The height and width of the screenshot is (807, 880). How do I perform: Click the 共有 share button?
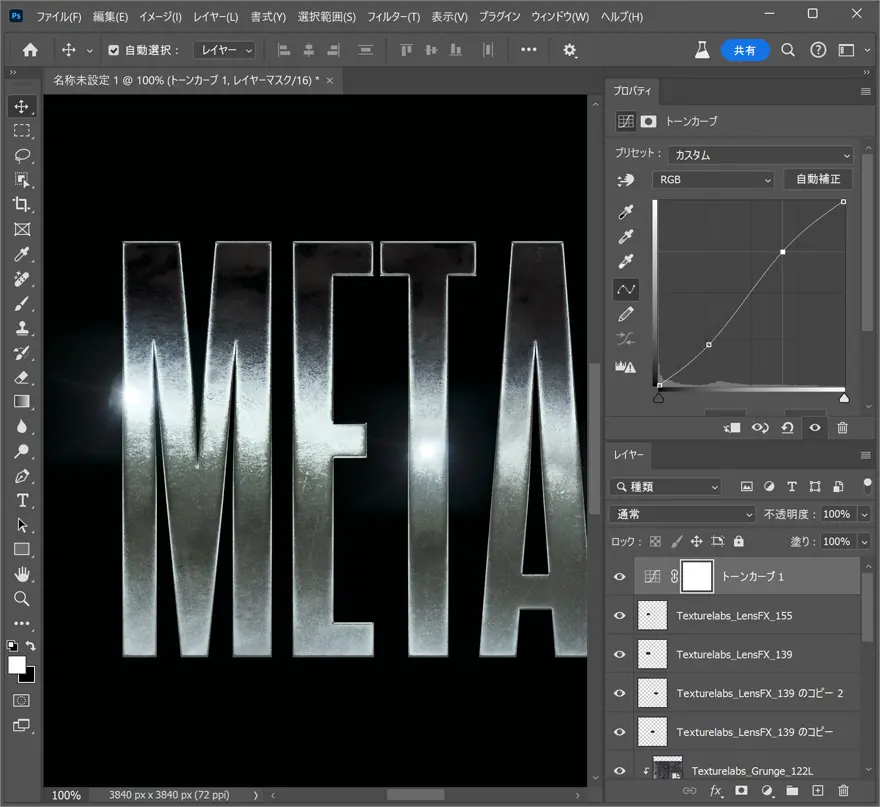pos(745,51)
